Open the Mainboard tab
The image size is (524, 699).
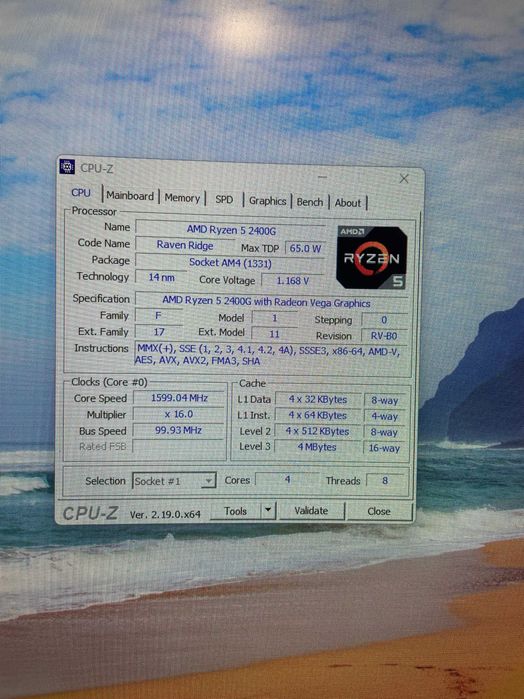tap(130, 196)
